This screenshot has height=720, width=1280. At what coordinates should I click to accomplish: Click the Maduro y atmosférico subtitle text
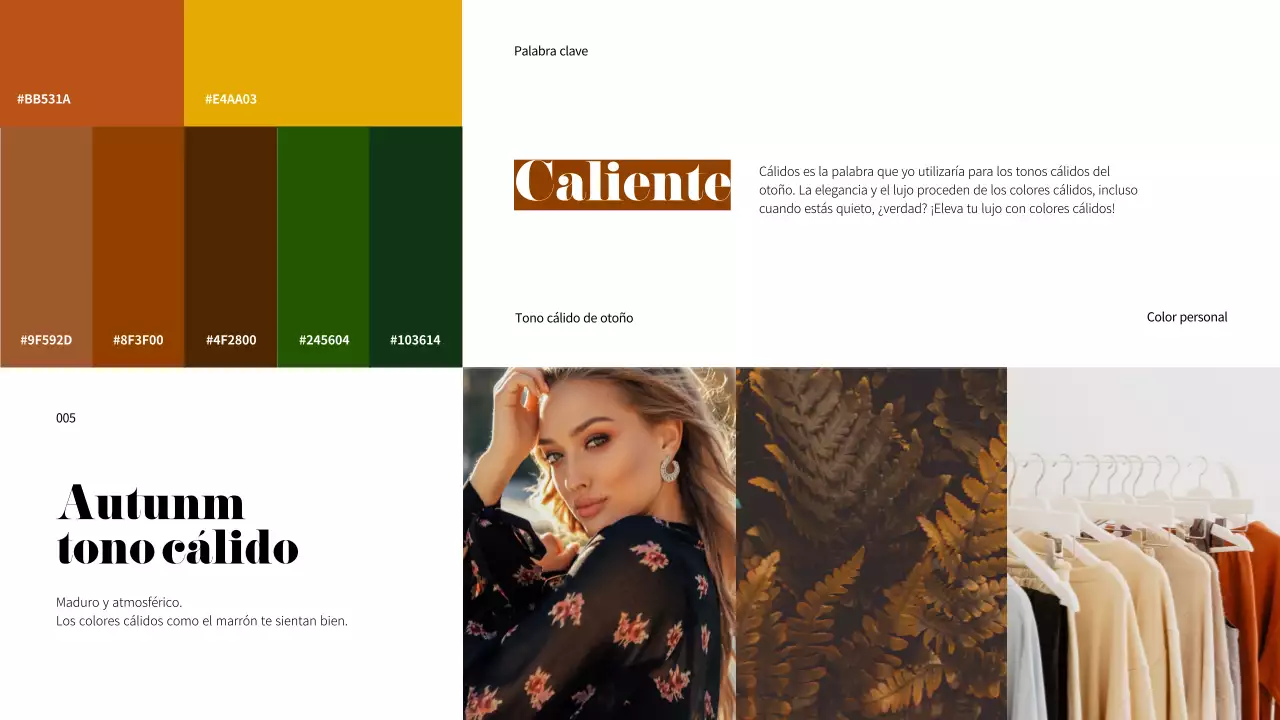(202, 612)
